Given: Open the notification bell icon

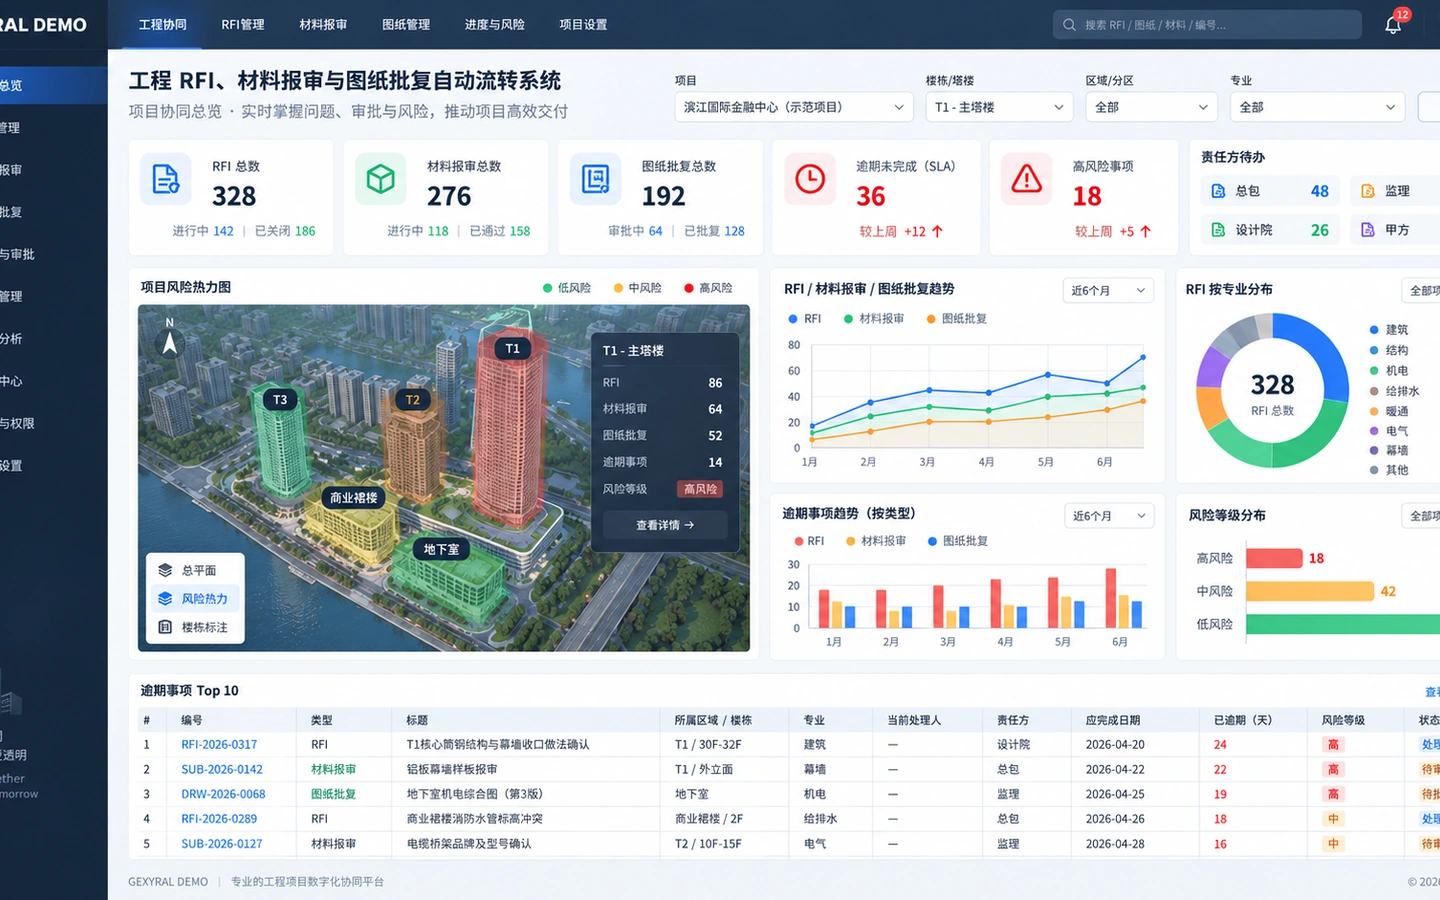Looking at the screenshot, I should point(1393,25).
